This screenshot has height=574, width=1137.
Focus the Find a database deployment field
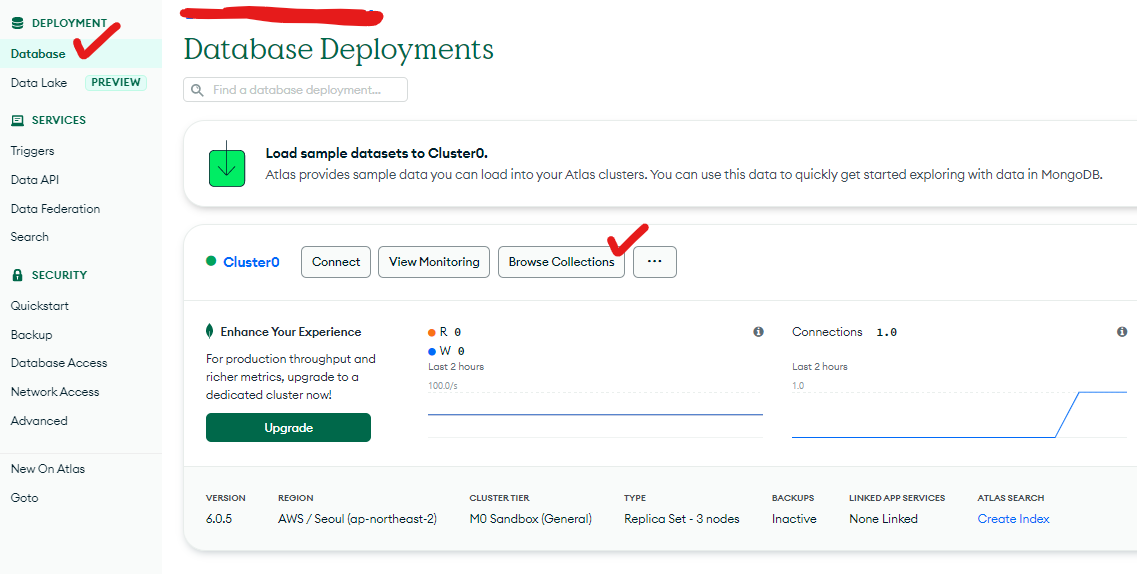pyautogui.click(x=295, y=90)
